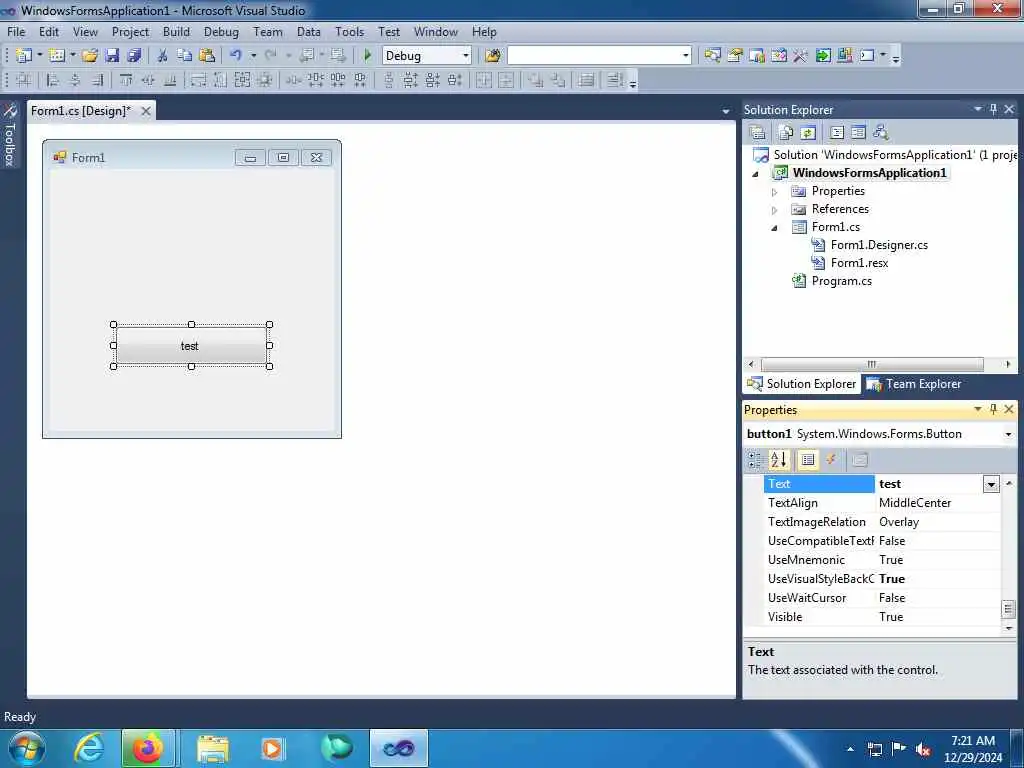This screenshot has width=1024, height=768.
Task: Toggle Alphabetical sort in Properties panel
Action: click(778, 460)
